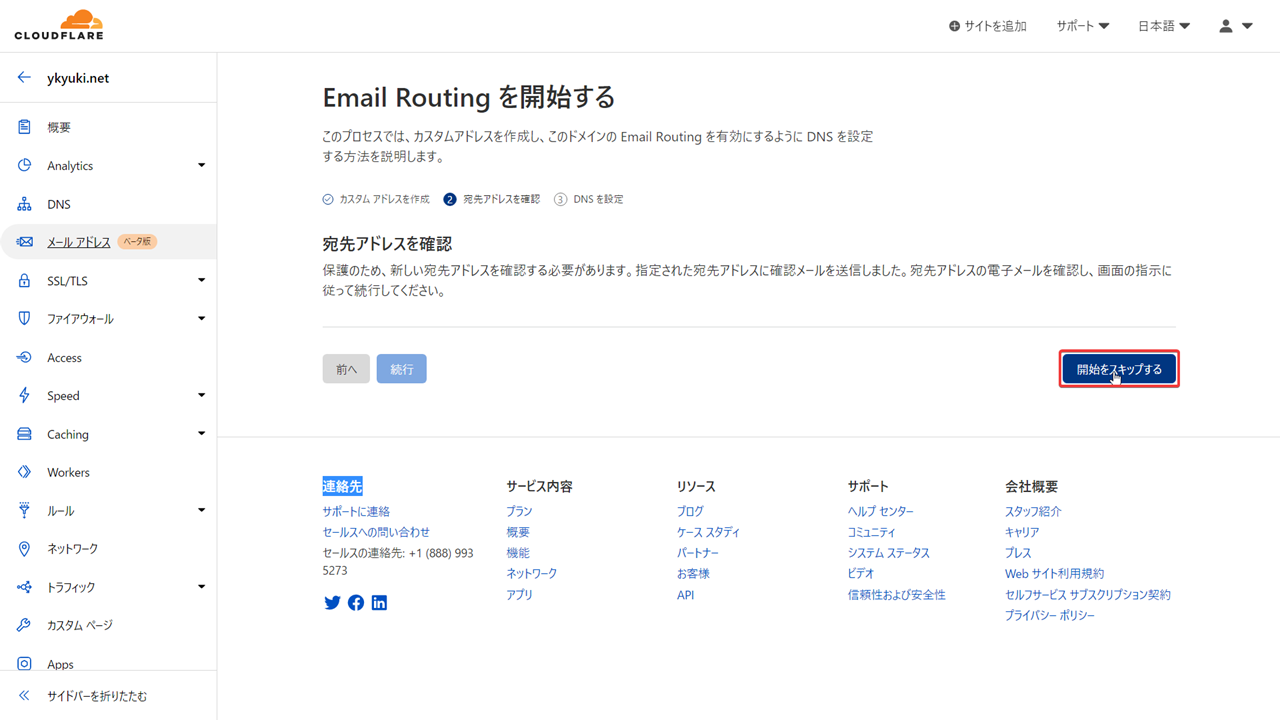
Task: Click the 前へ button
Action: pos(346,369)
